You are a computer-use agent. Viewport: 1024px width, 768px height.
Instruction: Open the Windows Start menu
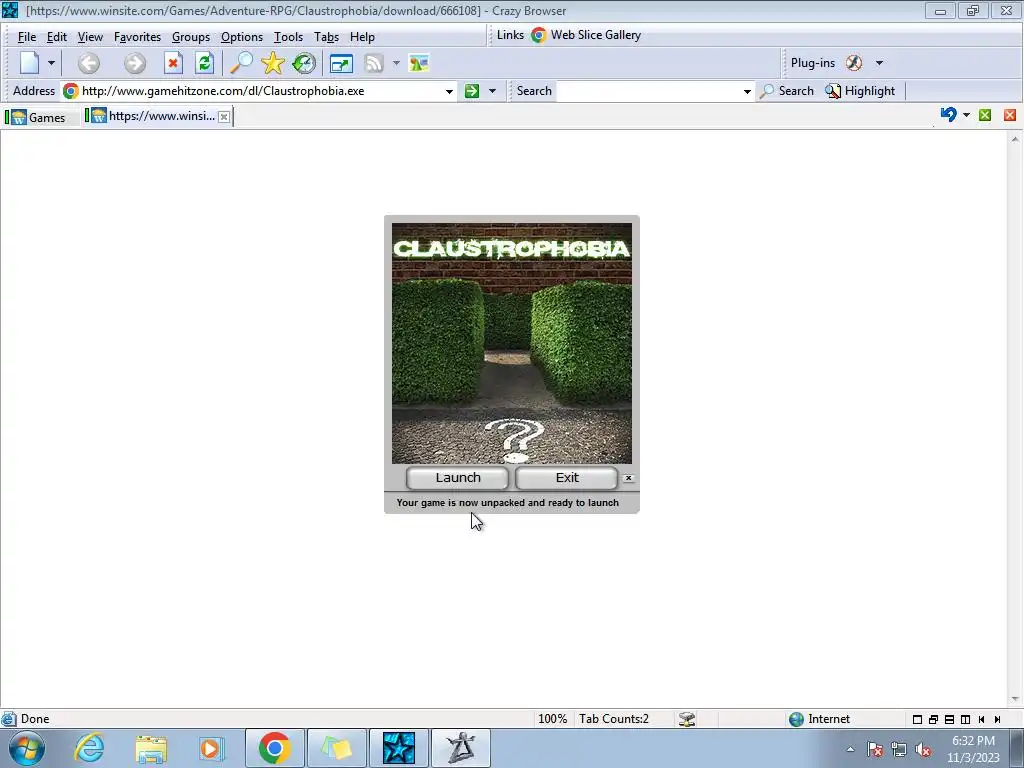point(27,748)
